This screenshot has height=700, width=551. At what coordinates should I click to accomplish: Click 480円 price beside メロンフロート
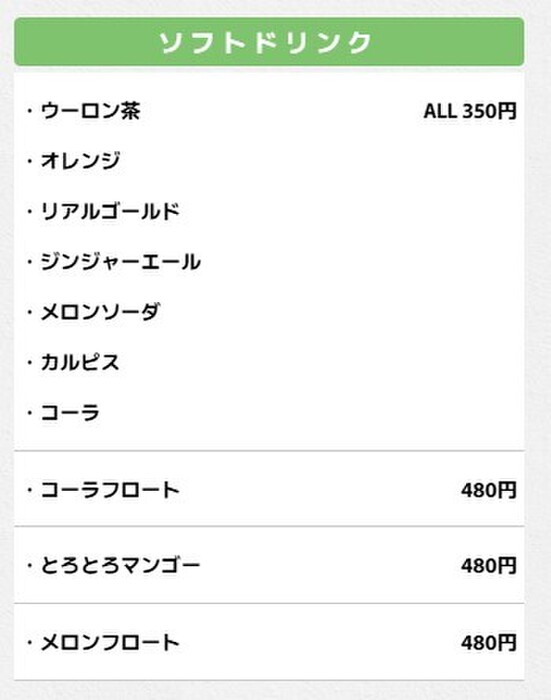coord(489,643)
